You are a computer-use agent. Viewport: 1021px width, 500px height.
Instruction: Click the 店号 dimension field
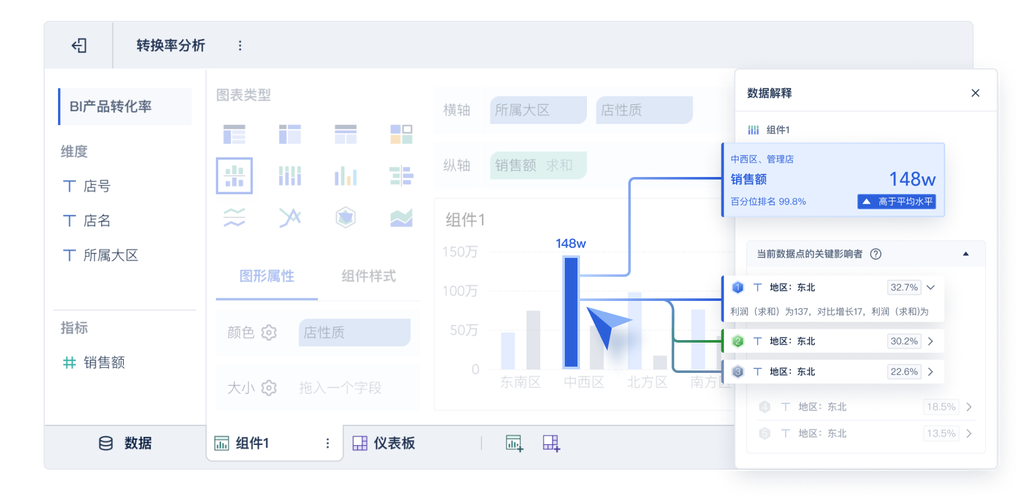(87, 186)
